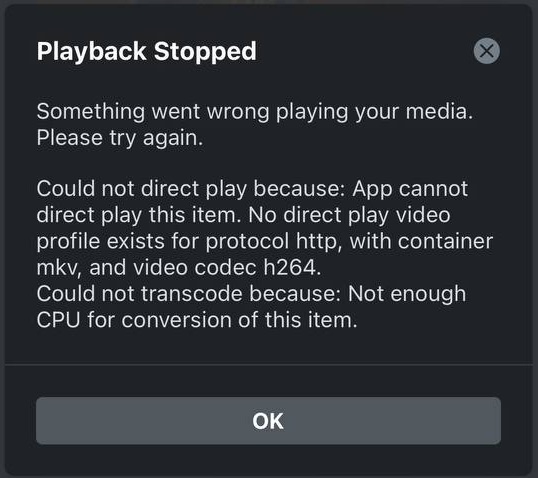The height and width of the screenshot is (478, 538).
Task: Select the 'conversion of this item' text
Action: (x=239, y=320)
